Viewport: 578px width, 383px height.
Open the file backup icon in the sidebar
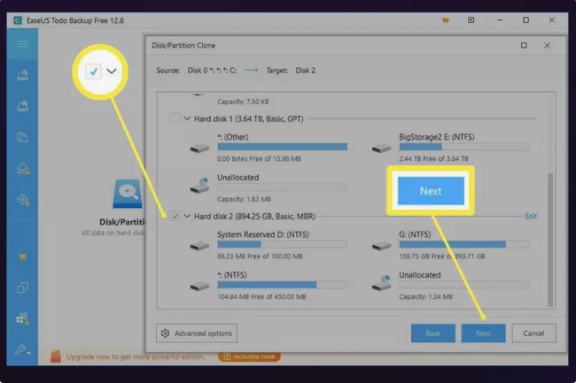coord(22,137)
